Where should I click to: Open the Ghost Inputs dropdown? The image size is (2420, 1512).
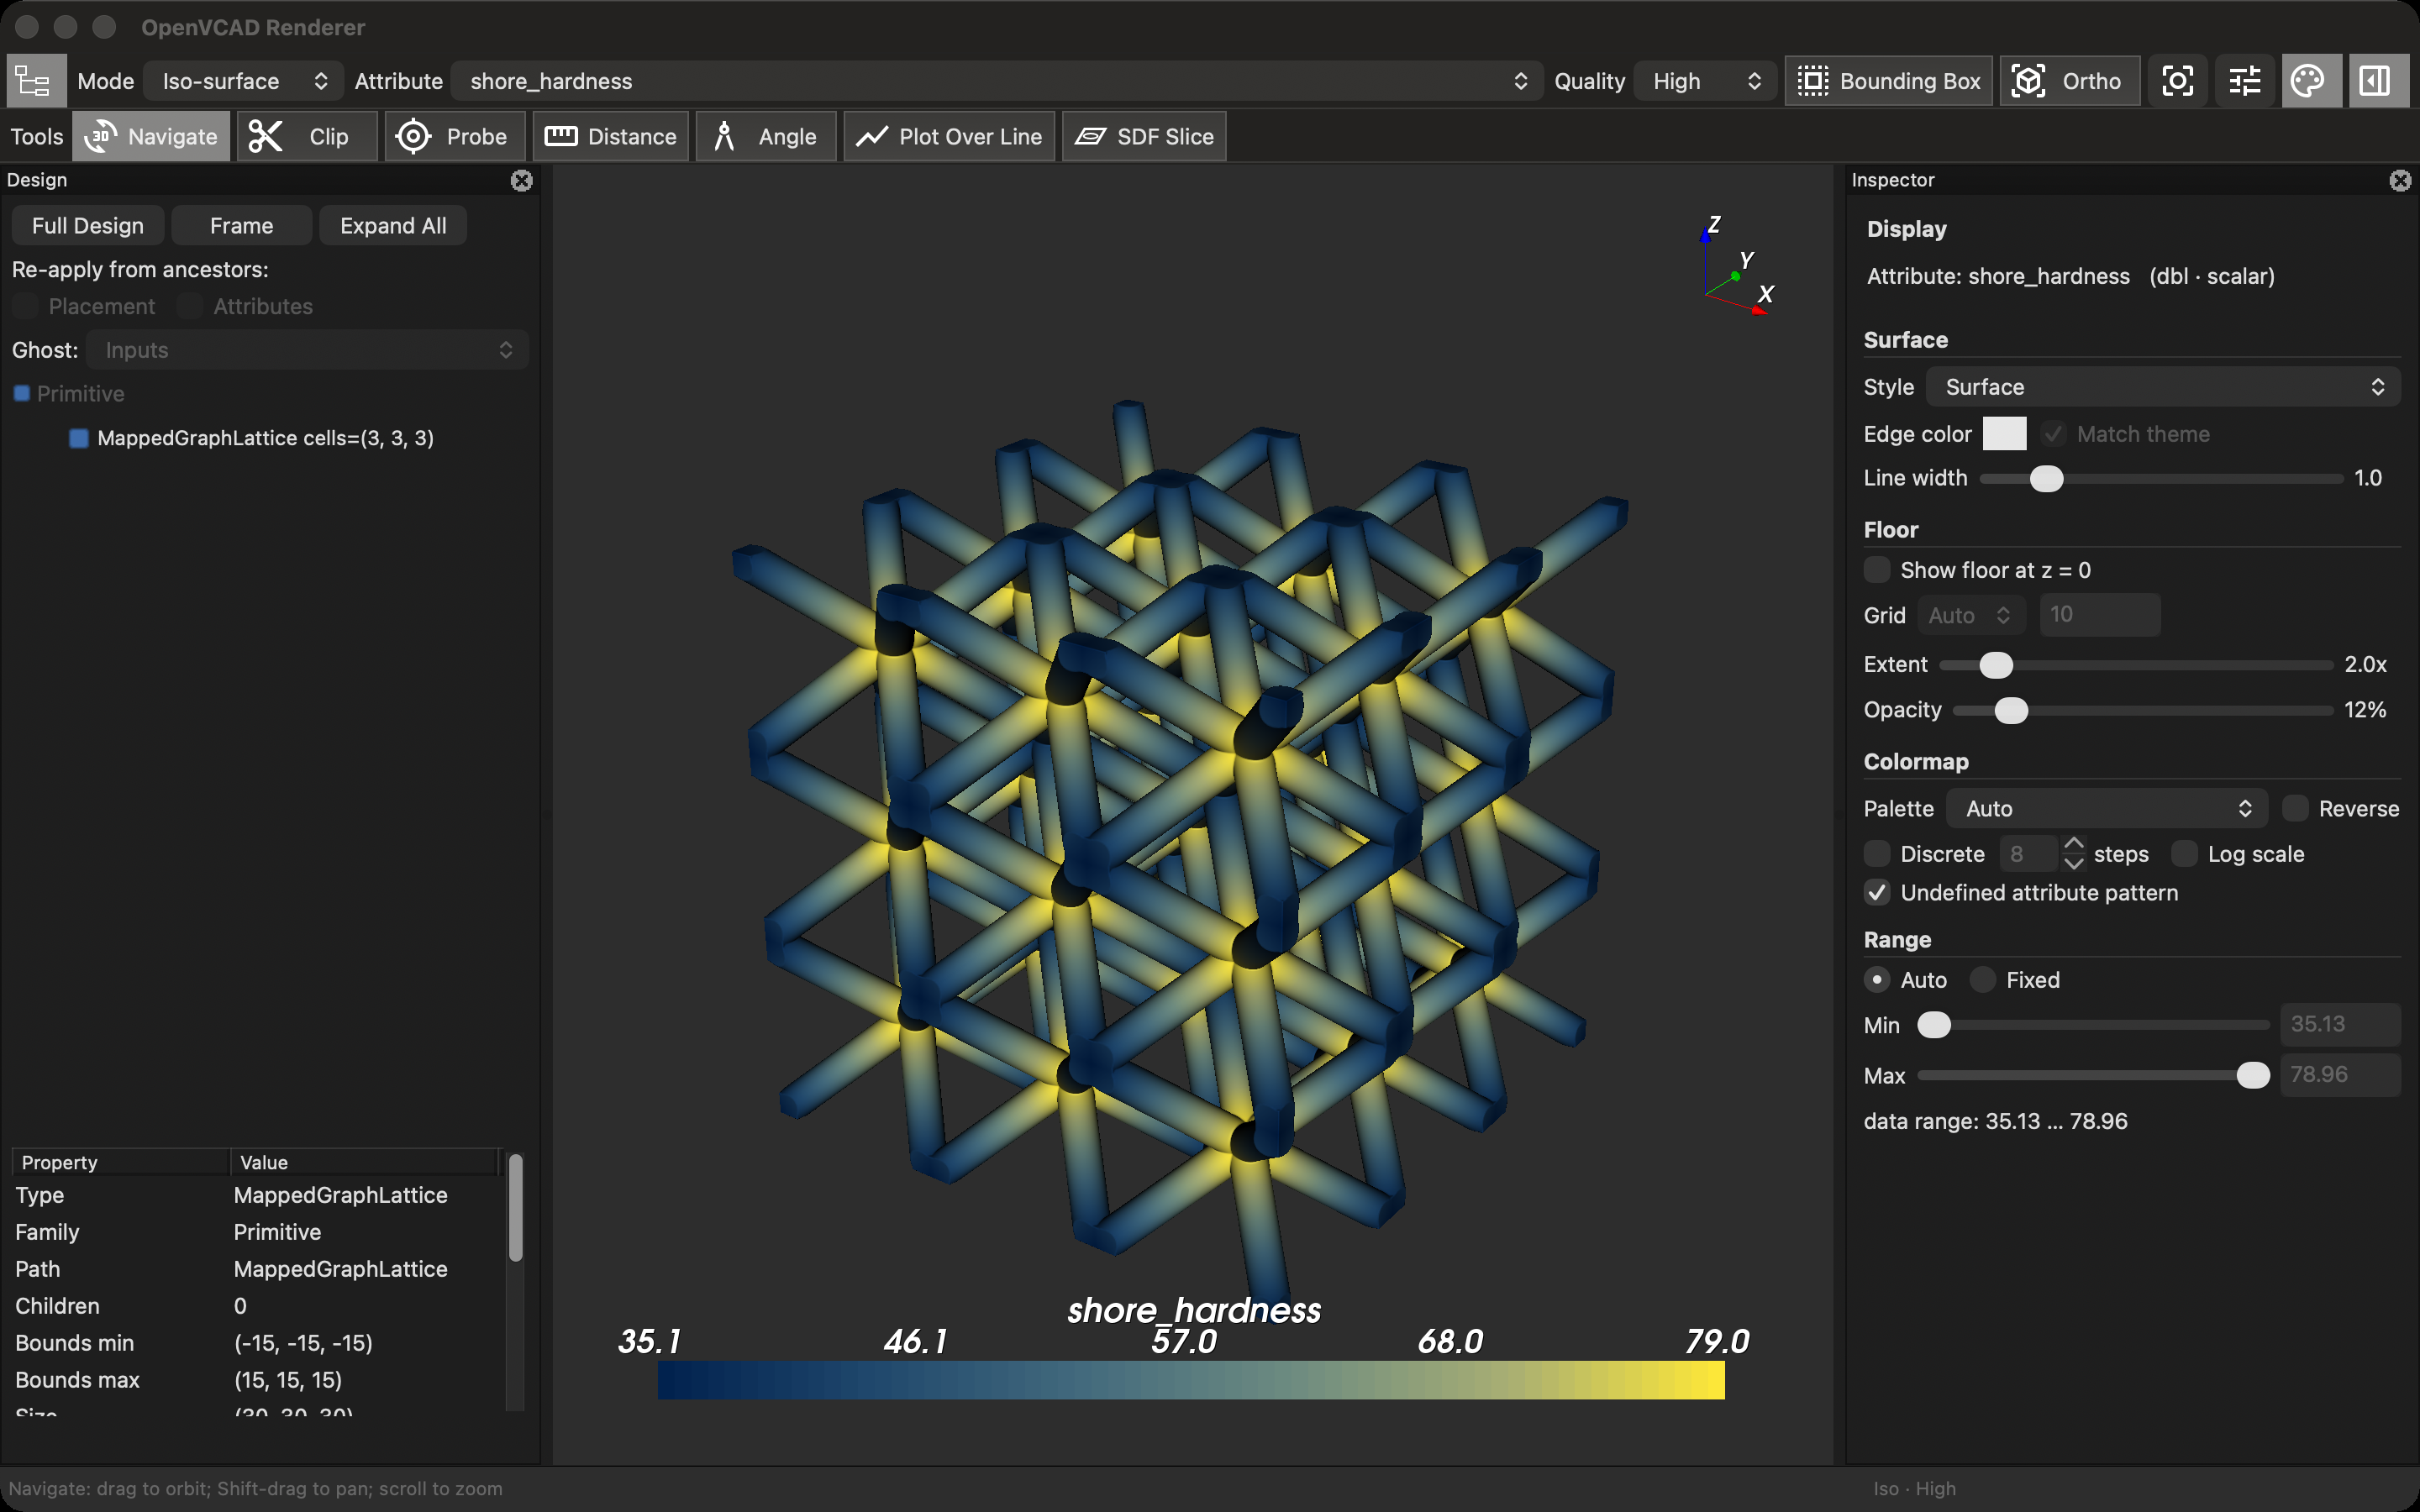307,350
